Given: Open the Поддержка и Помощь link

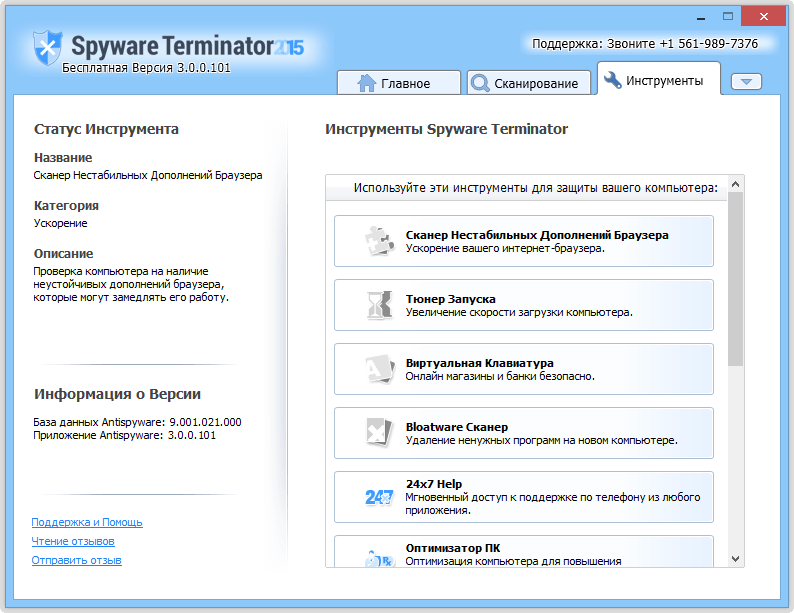Looking at the screenshot, I should 87,522.
